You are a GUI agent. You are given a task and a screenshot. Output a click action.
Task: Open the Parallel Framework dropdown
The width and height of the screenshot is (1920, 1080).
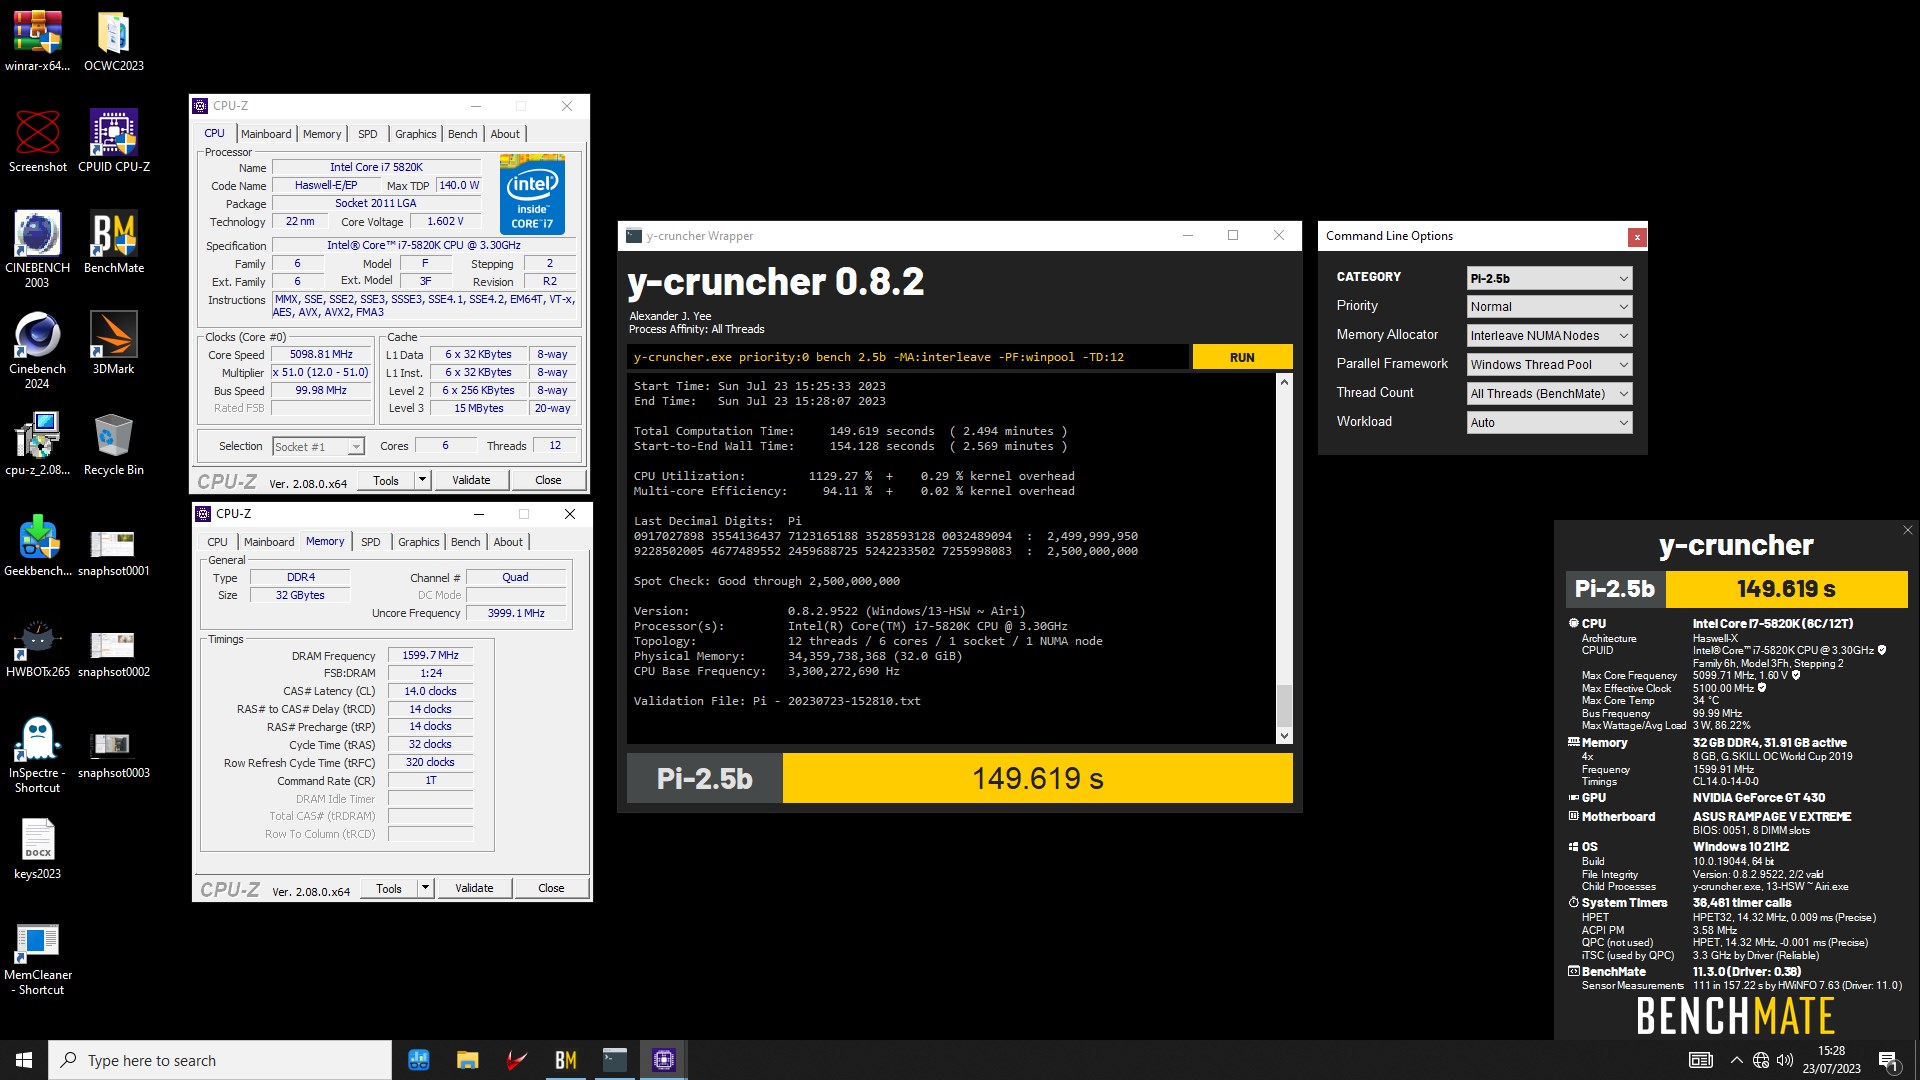point(1549,364)
